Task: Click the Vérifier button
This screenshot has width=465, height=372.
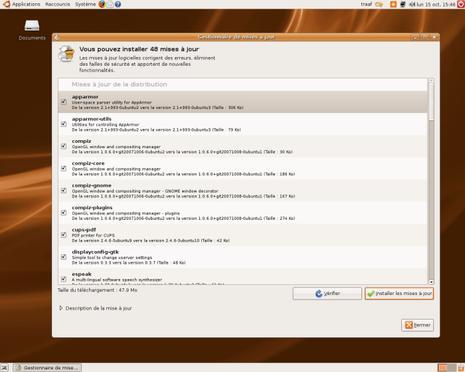Action: tap(327, 294)
